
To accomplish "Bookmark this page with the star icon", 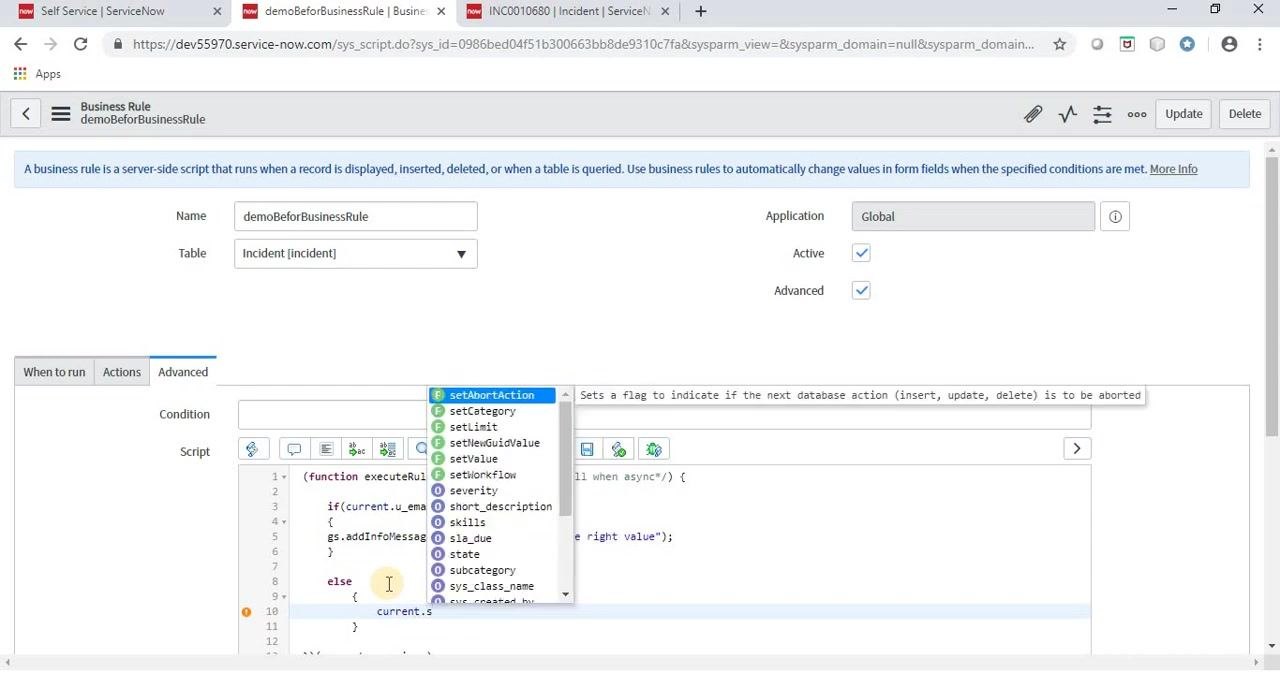I will [x=1059, y=44].
